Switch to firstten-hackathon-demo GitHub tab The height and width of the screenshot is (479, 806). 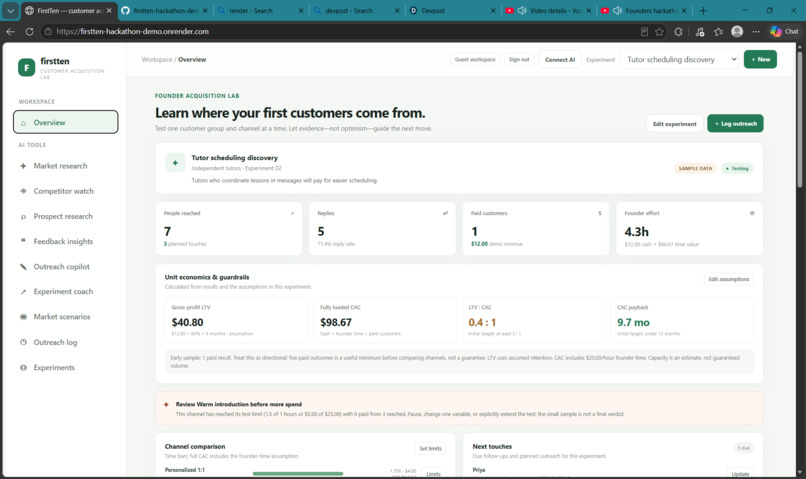pyautogui.click(x=165, y=10)
